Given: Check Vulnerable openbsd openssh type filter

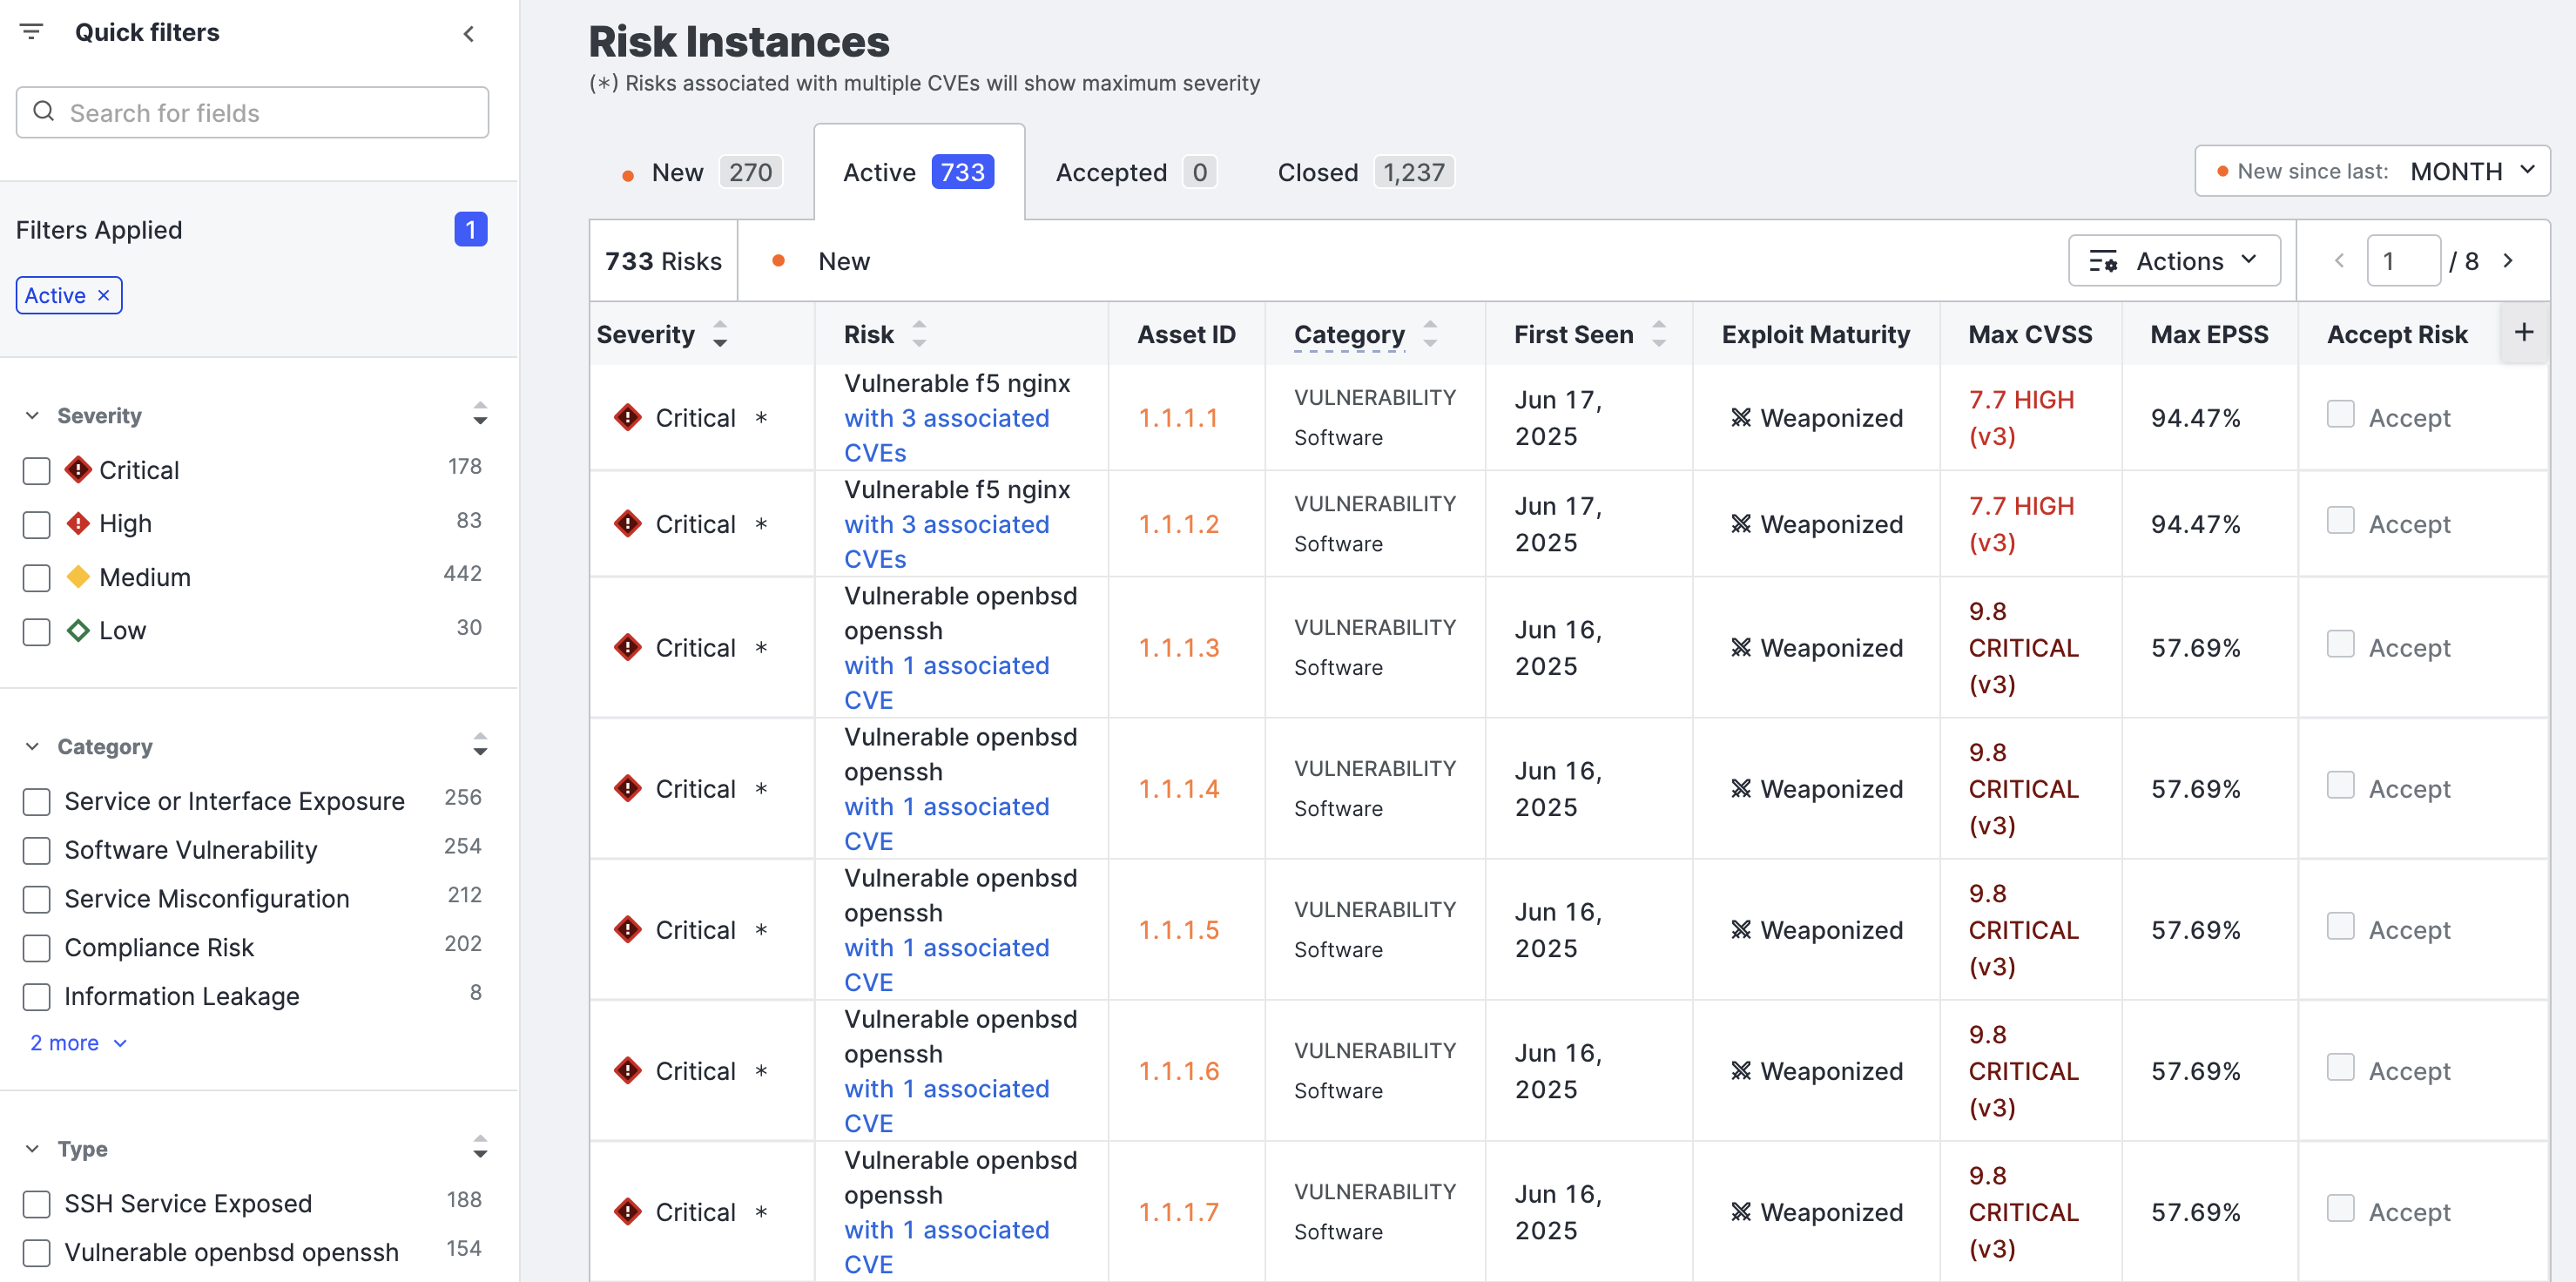Looking at the screenshot, I should (x=37, y=1253).
